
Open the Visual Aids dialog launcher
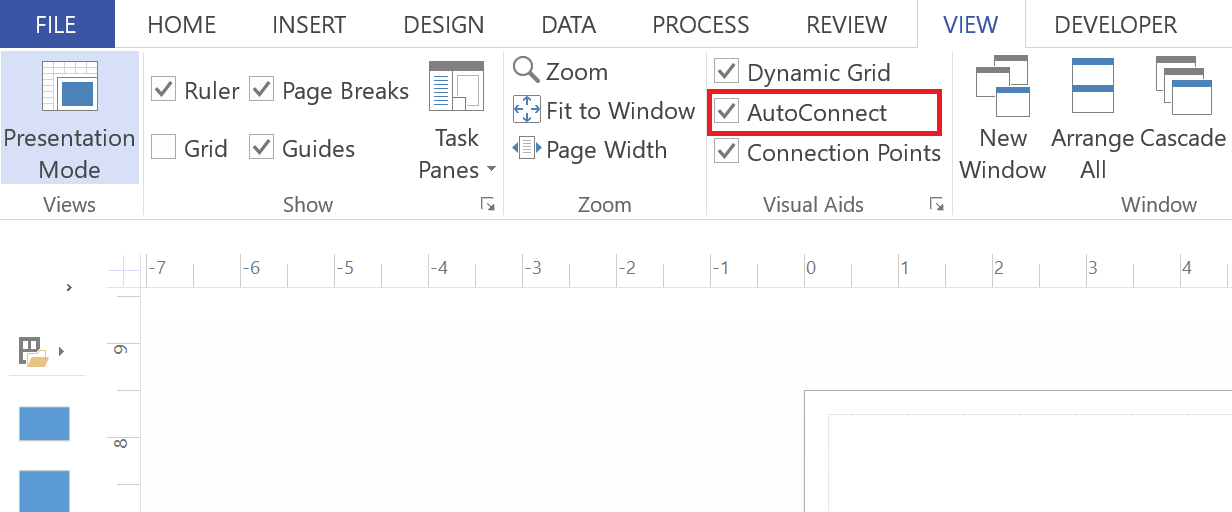click(937, 204)
